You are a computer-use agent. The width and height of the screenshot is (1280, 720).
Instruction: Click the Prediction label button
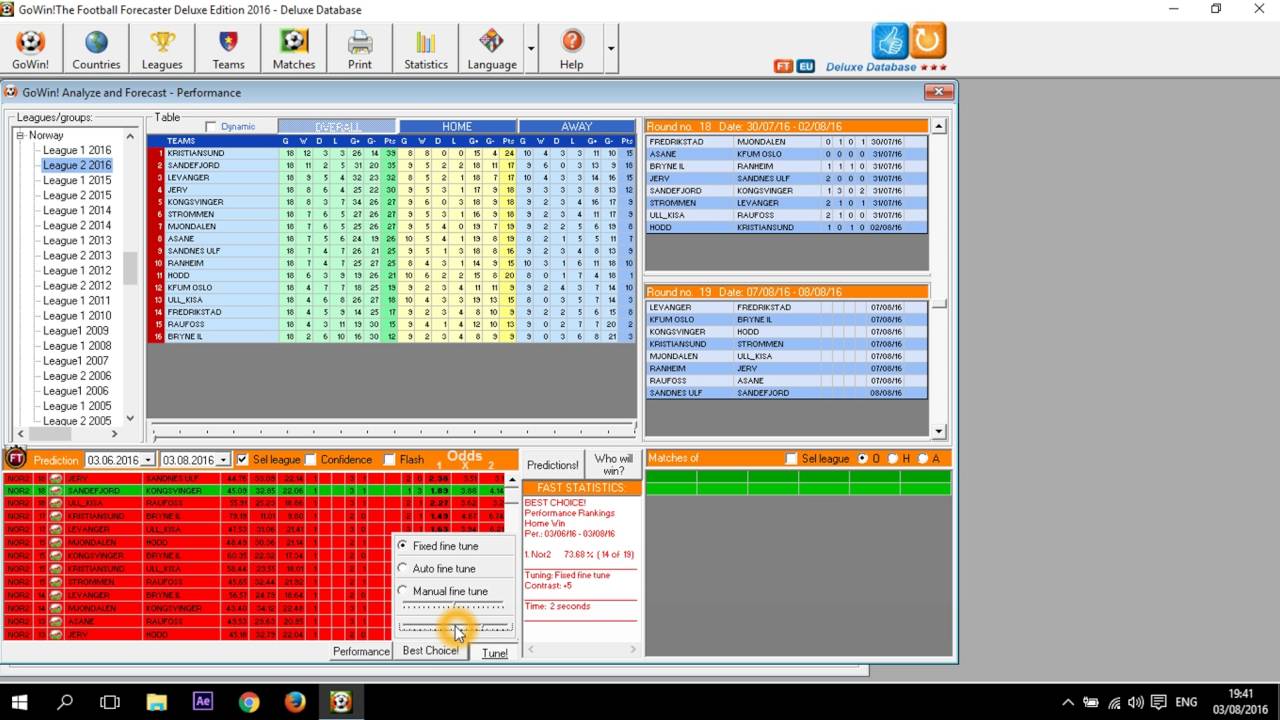(56, 460)
